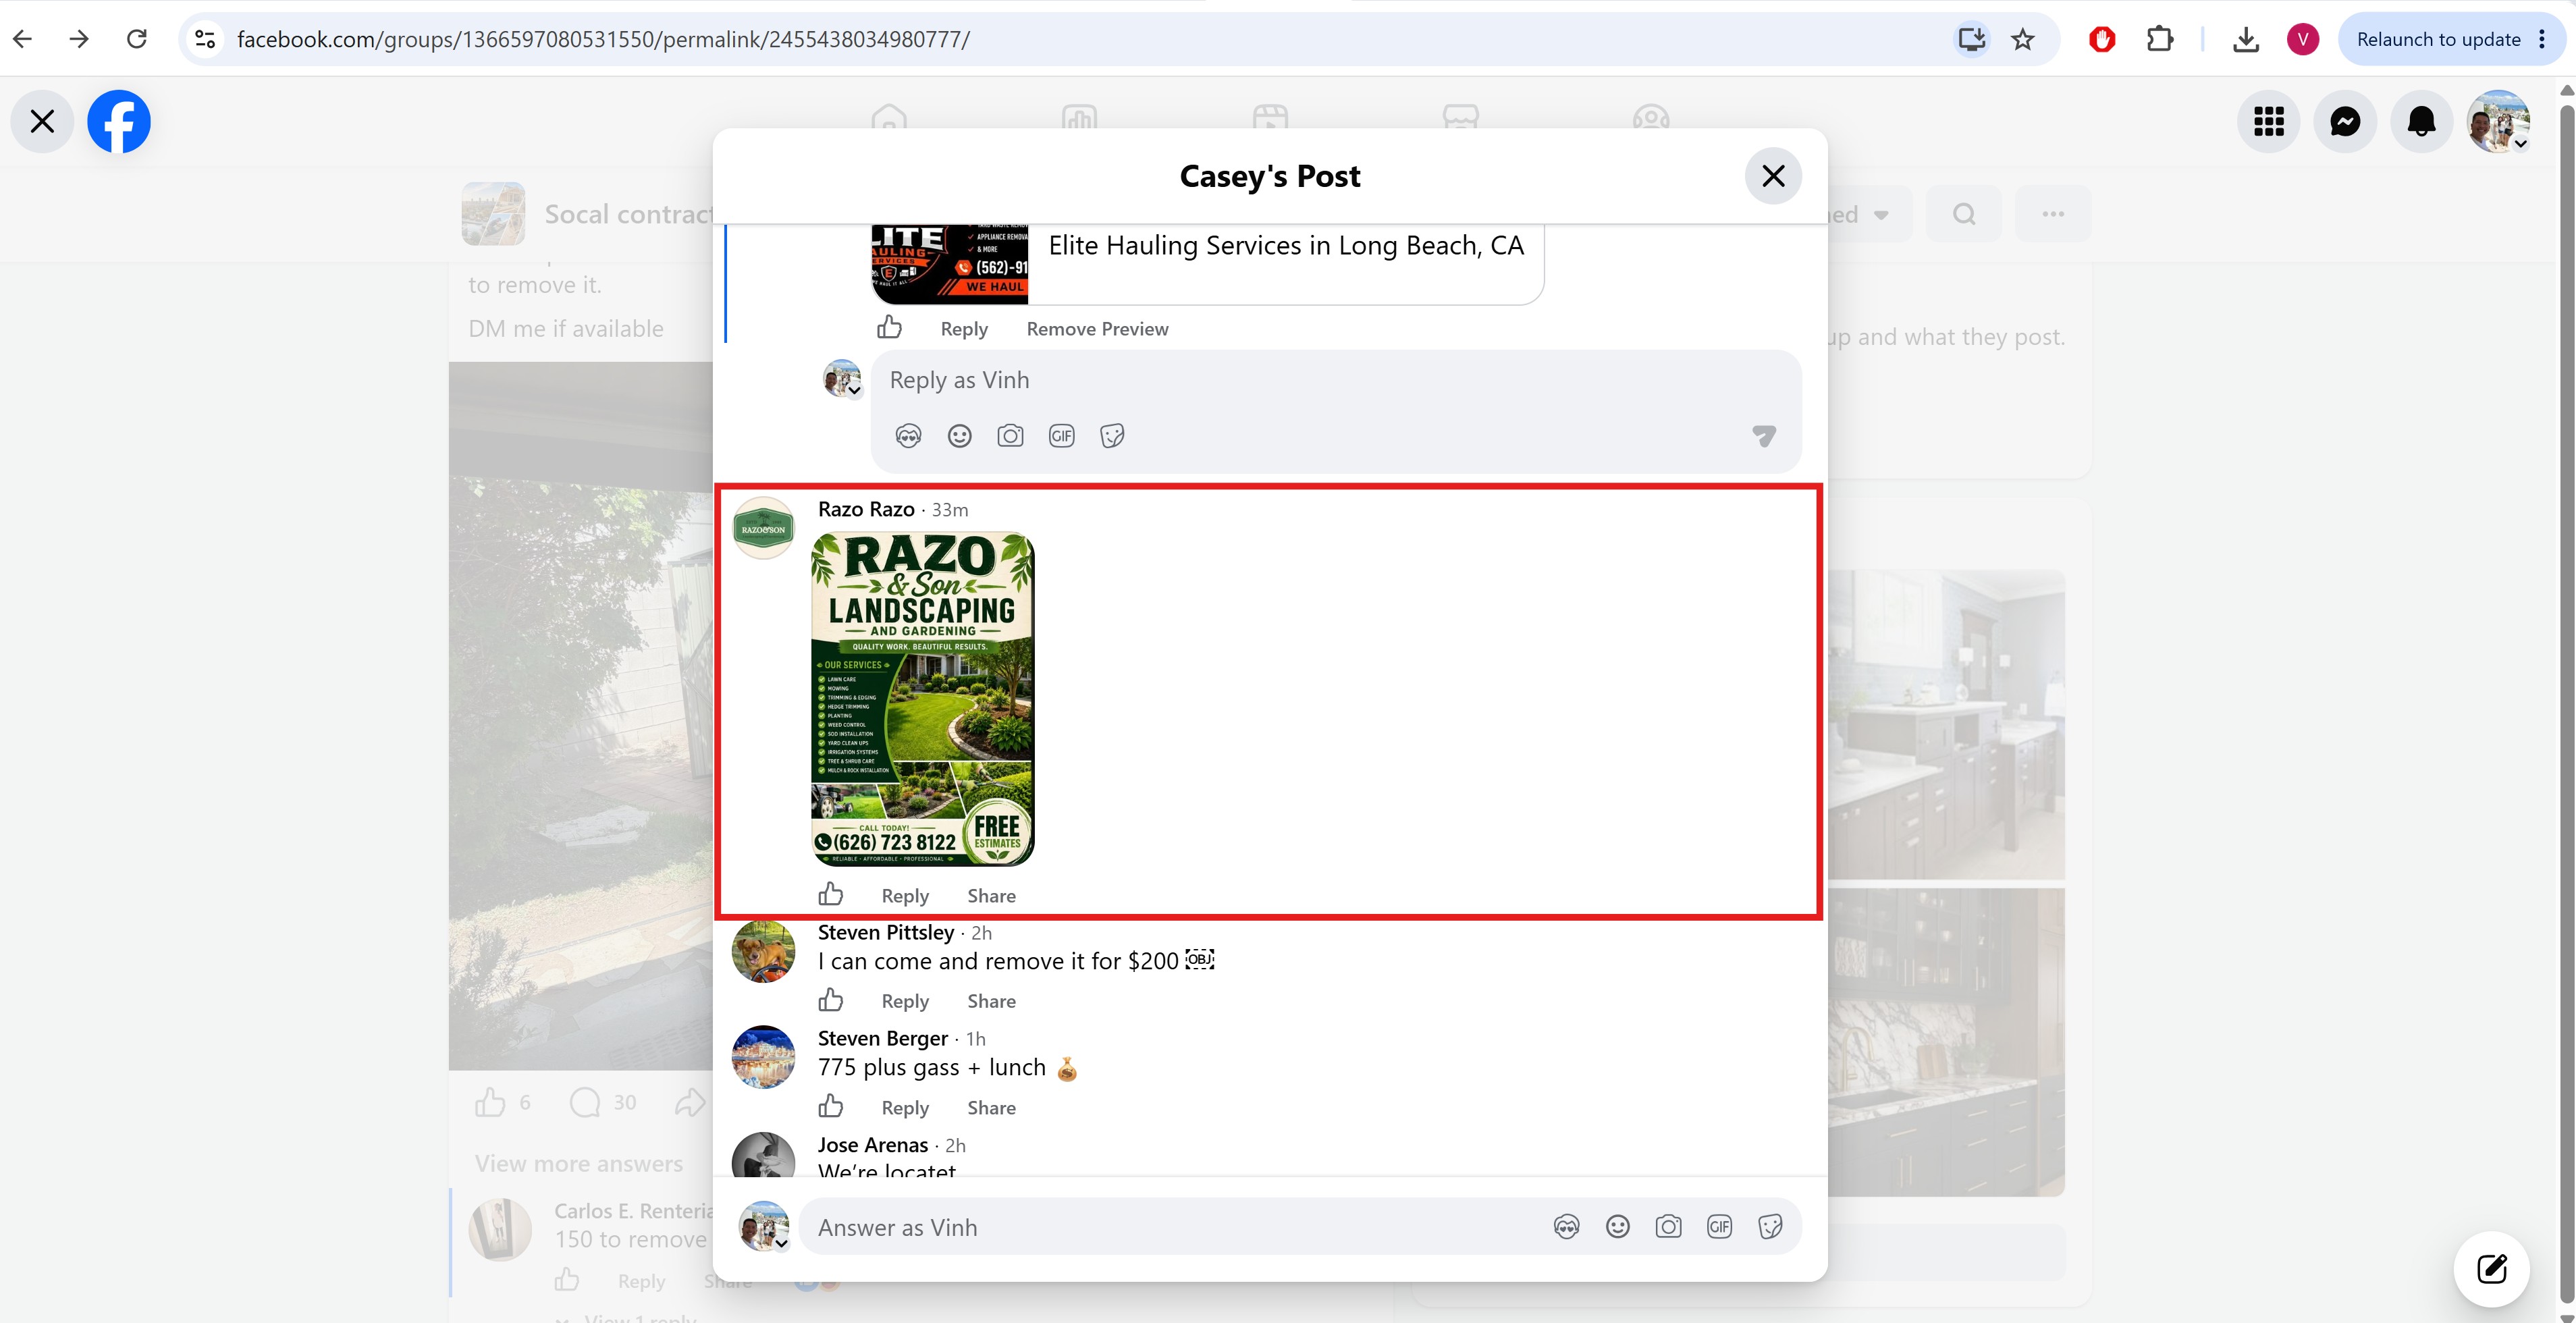Like the Elite Hauling reply
2576x1323 pixels.
[889, 328]
